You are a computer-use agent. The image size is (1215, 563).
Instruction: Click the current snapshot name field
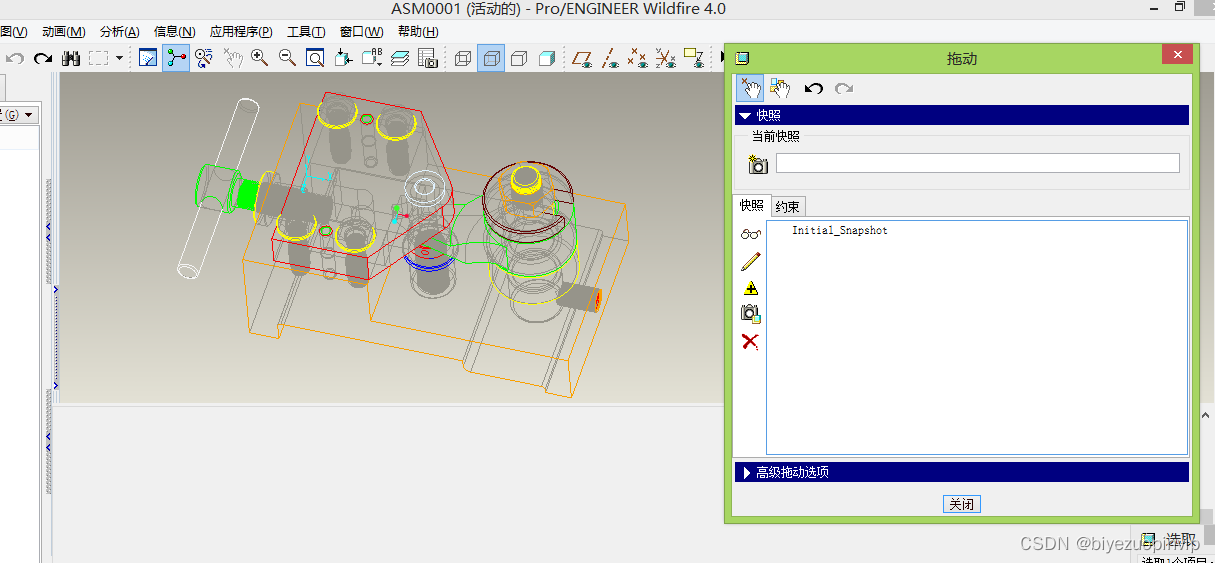pos(978,163)
